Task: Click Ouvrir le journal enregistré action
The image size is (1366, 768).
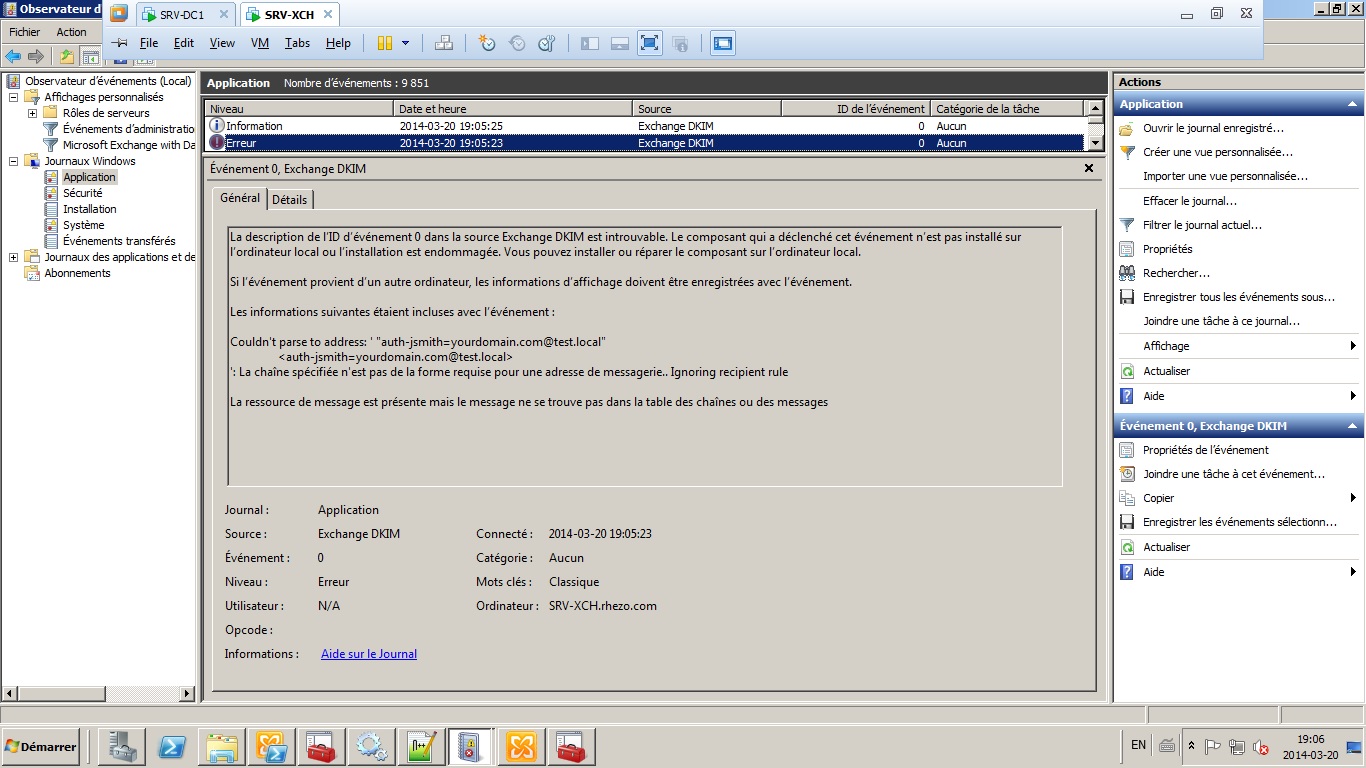Action: click(1213, 128)
